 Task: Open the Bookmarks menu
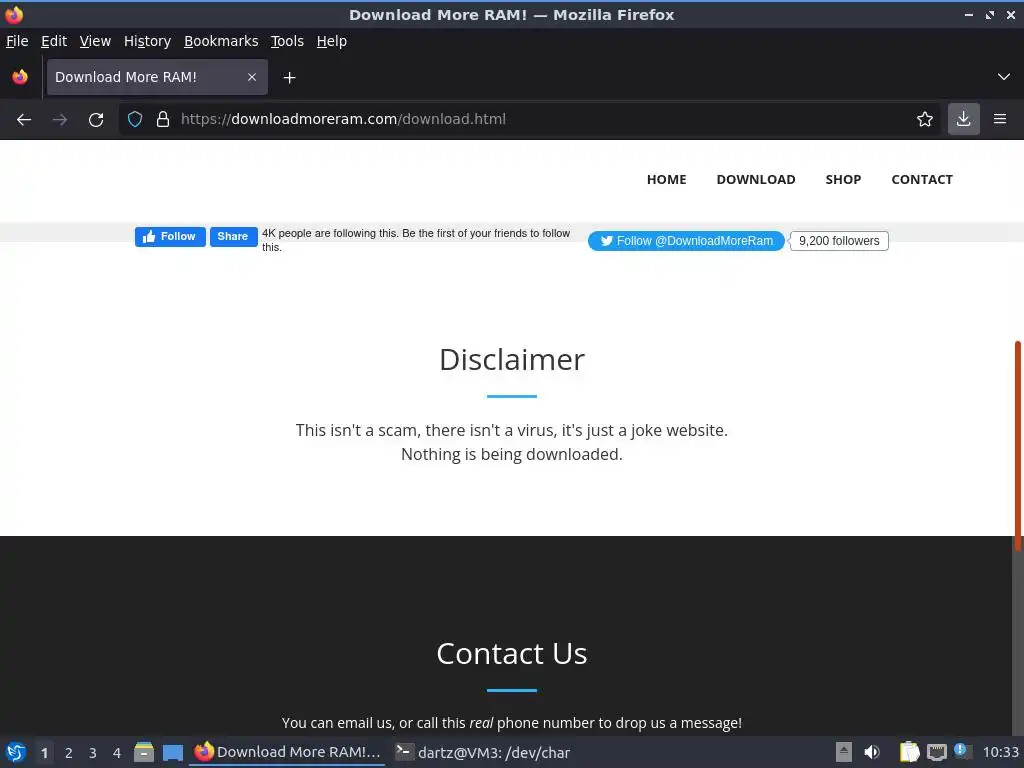coord(221,41)
